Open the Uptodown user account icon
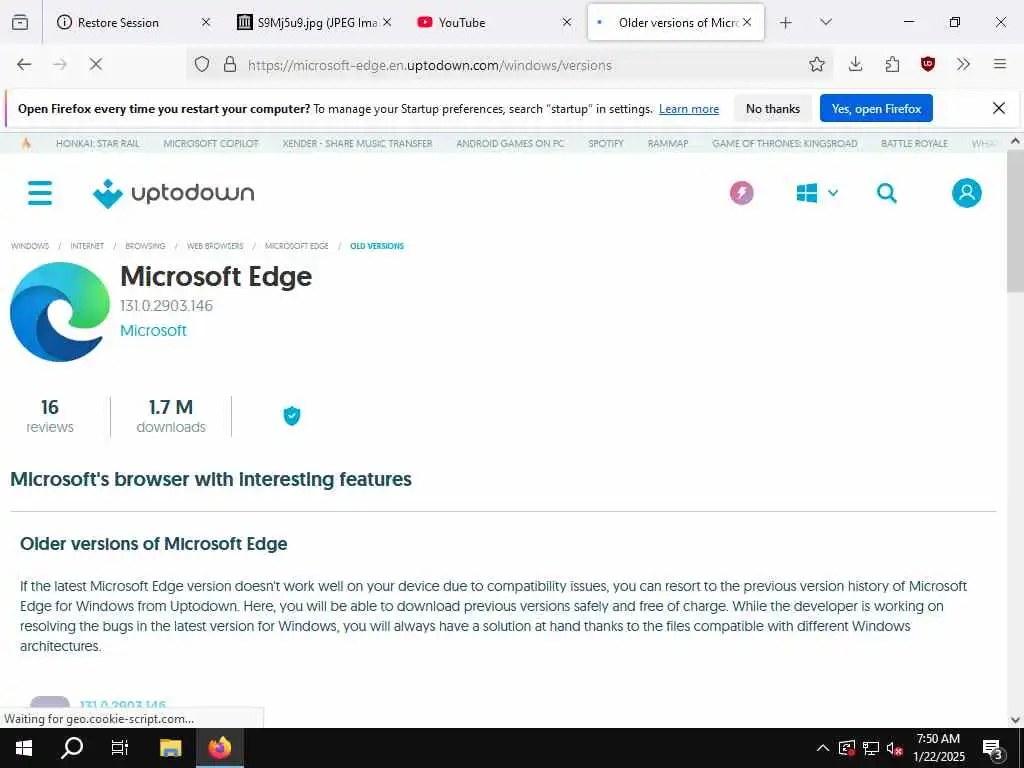This screenshot has height=768, width=1024. tap(967, 193)
